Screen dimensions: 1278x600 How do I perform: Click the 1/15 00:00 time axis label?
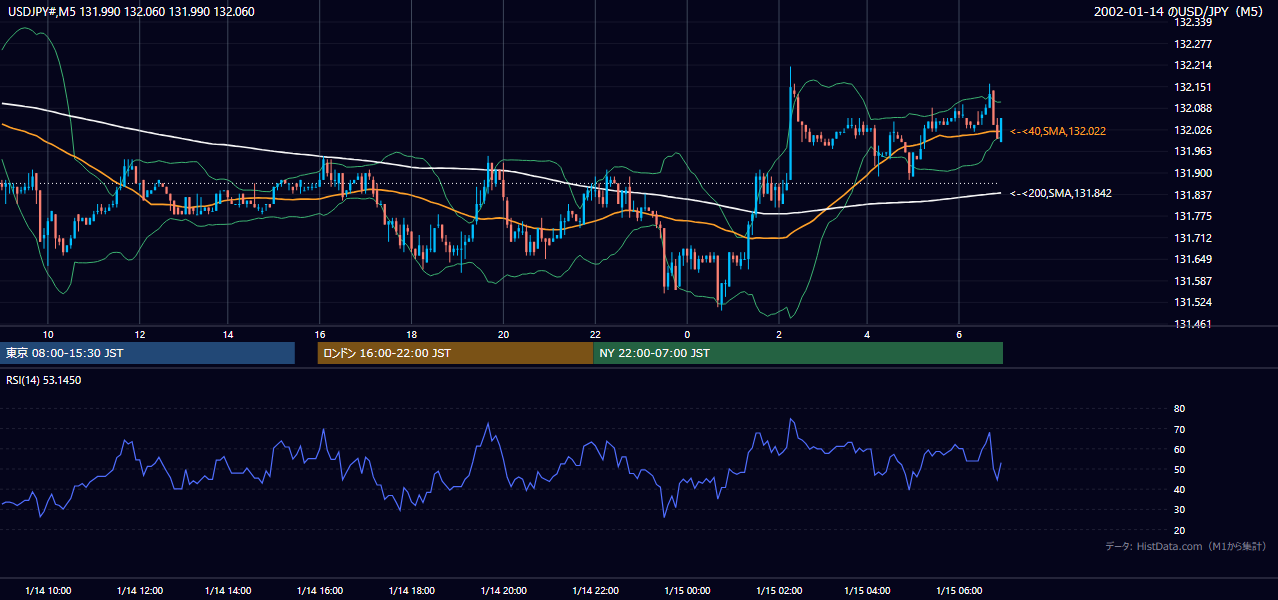pyautogui.click(x=687, y=591)
